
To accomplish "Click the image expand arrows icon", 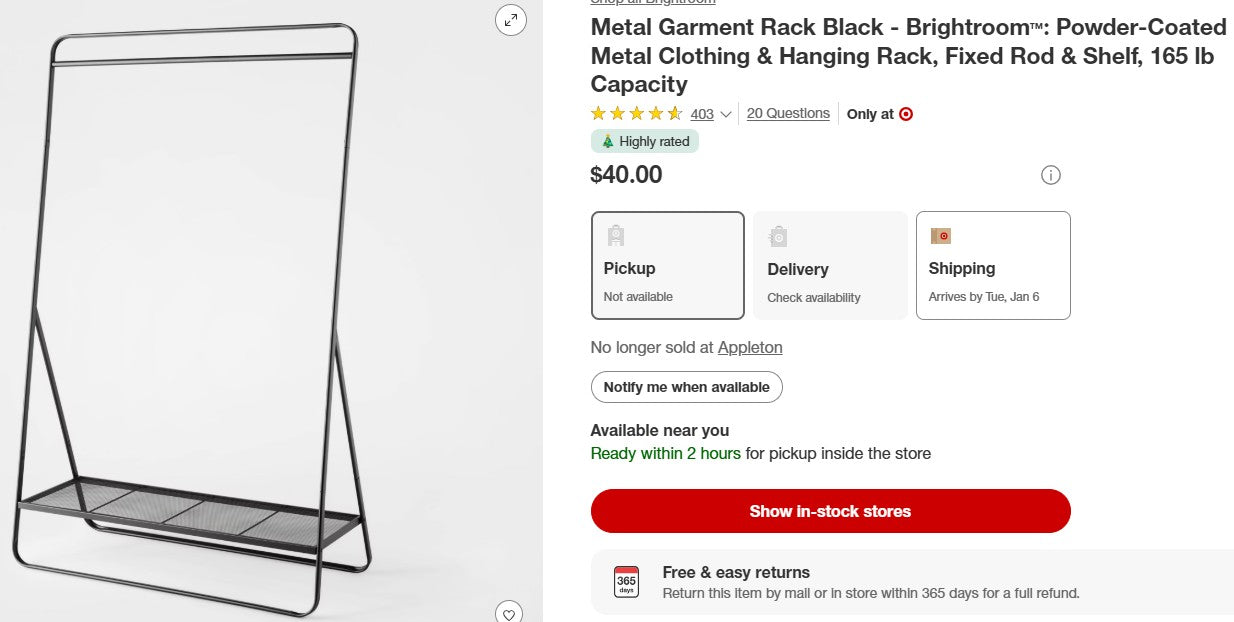I will point(511,20).
